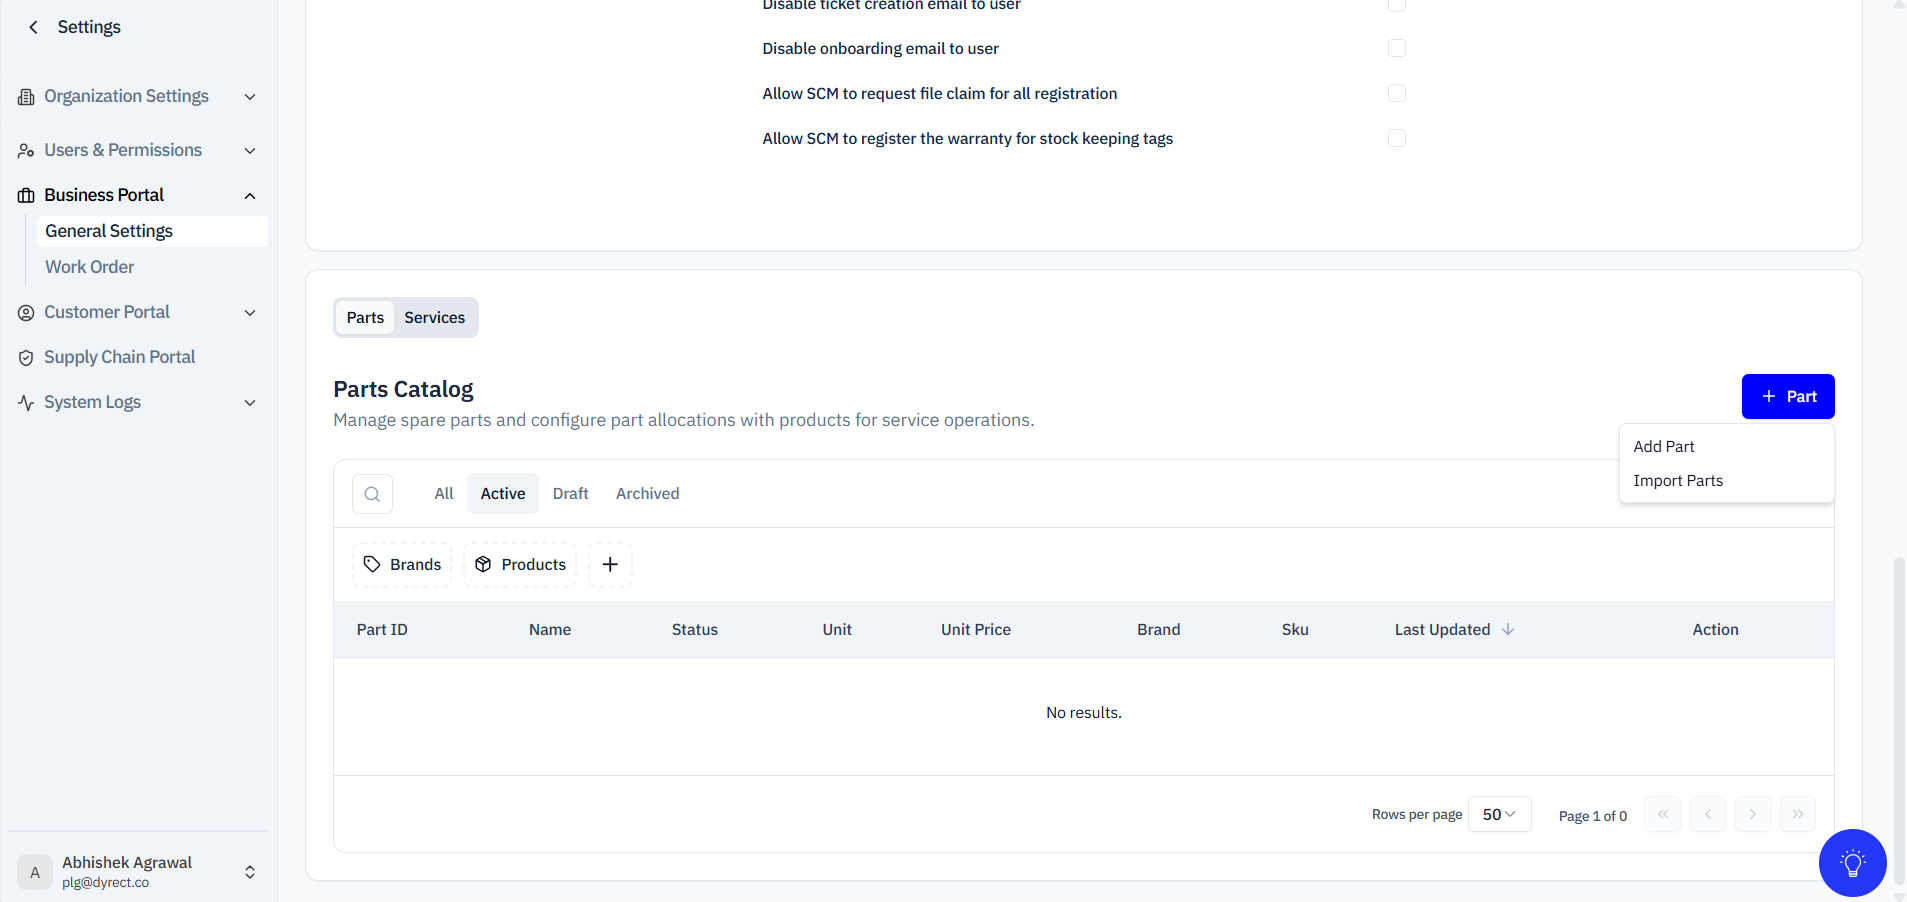The image size is (1907, 902).
Task: Check Allow SCM to request file claim
Action: pyautogui.click(x=1396, y=93)
